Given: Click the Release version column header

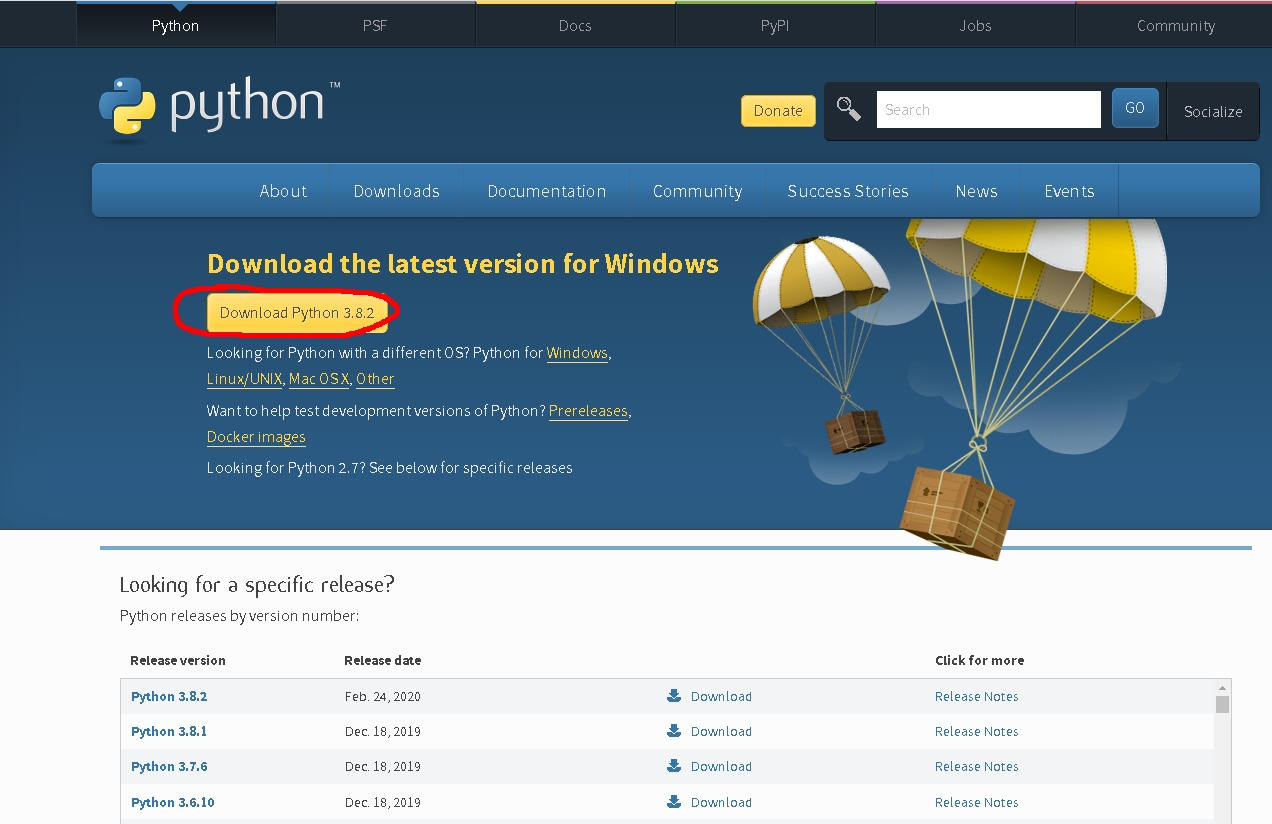Looking at the screenshot, I should tap(178, 660).
